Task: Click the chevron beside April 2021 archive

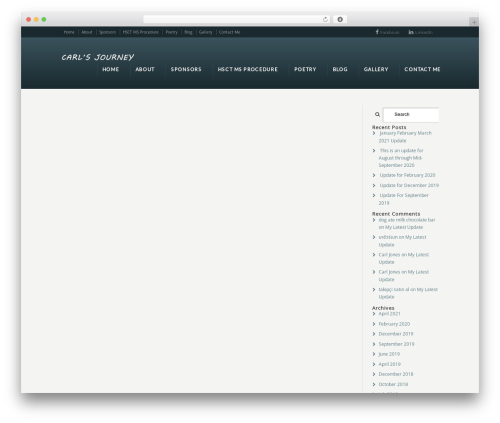Action: [374, 314]
